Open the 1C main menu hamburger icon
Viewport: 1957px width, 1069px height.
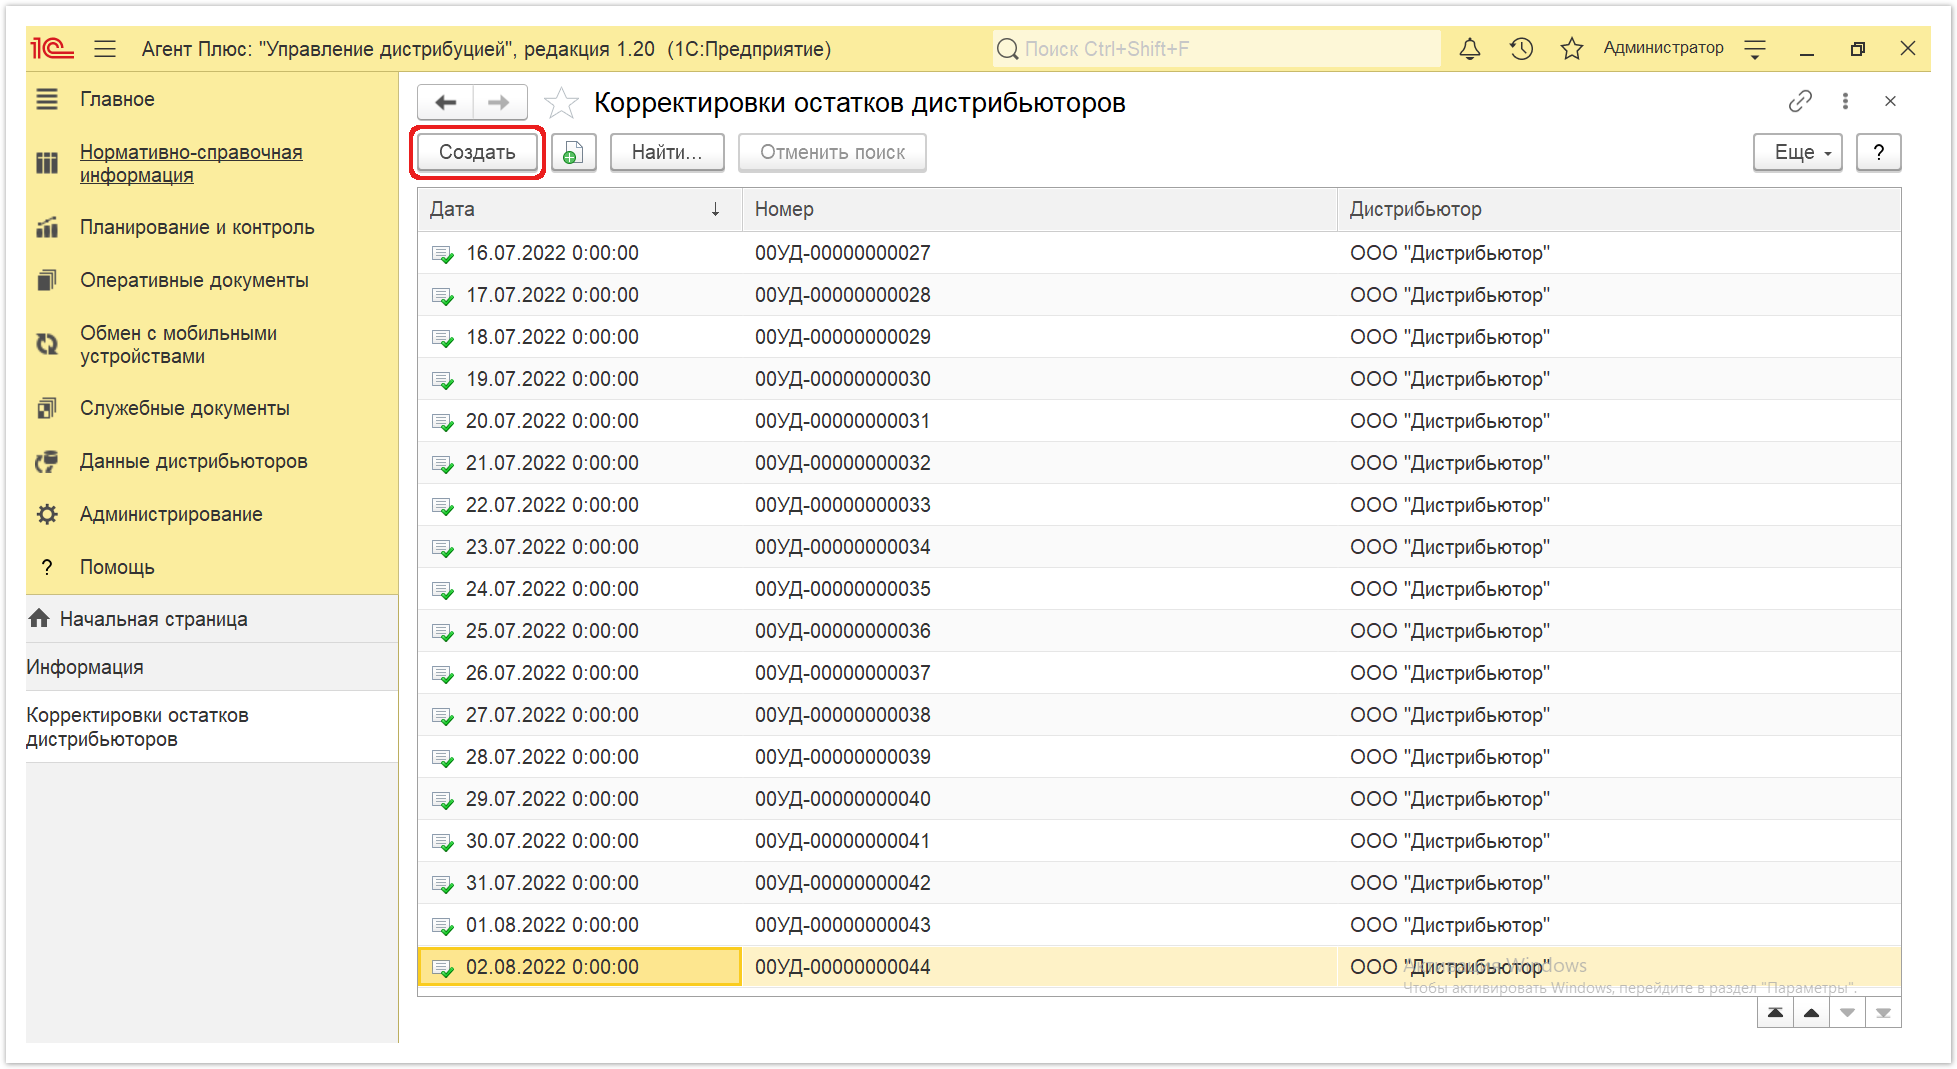coord(105,49)
